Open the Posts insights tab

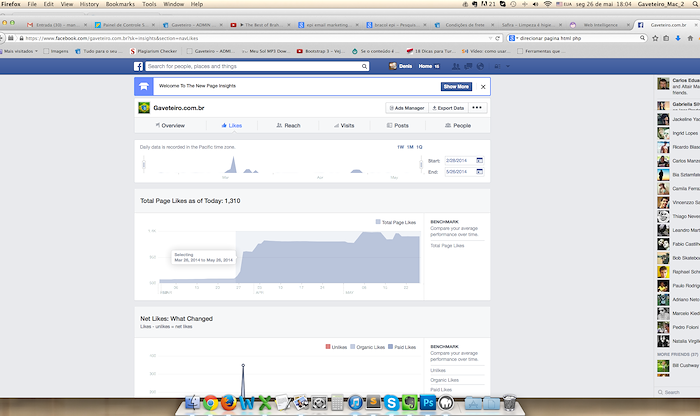[398, 125]
